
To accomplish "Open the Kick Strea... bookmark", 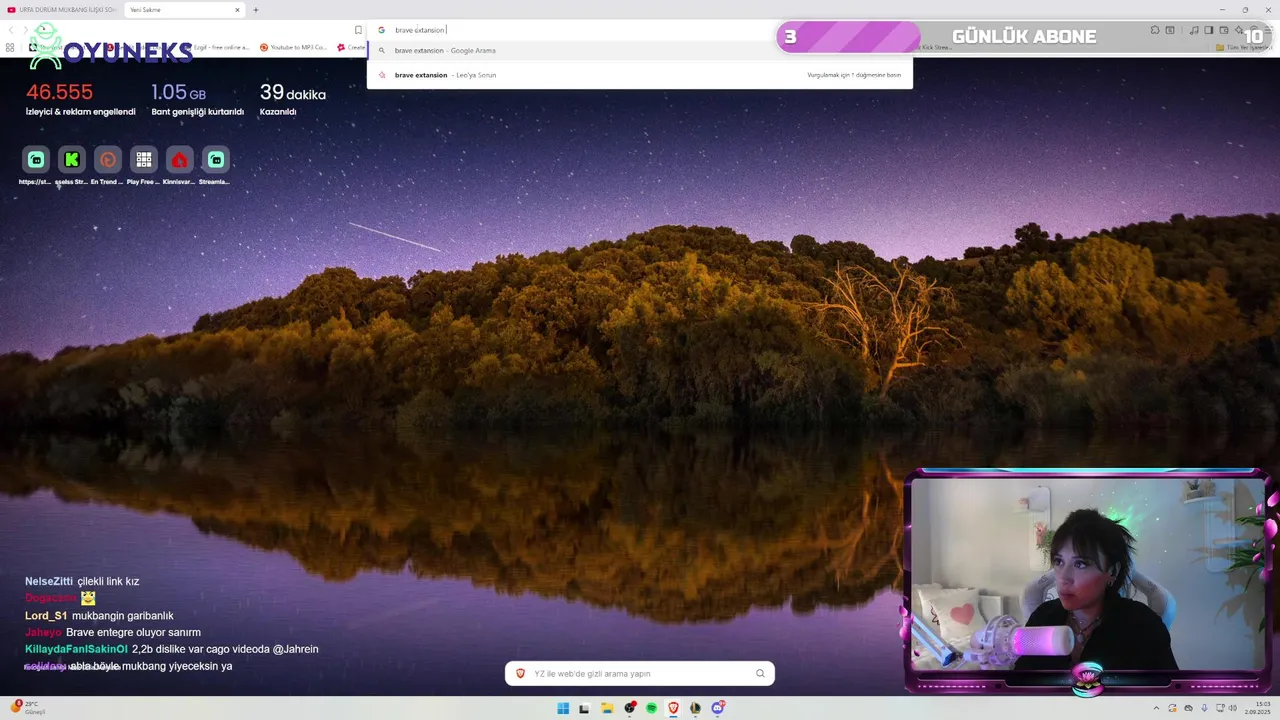I will [934, 47].
